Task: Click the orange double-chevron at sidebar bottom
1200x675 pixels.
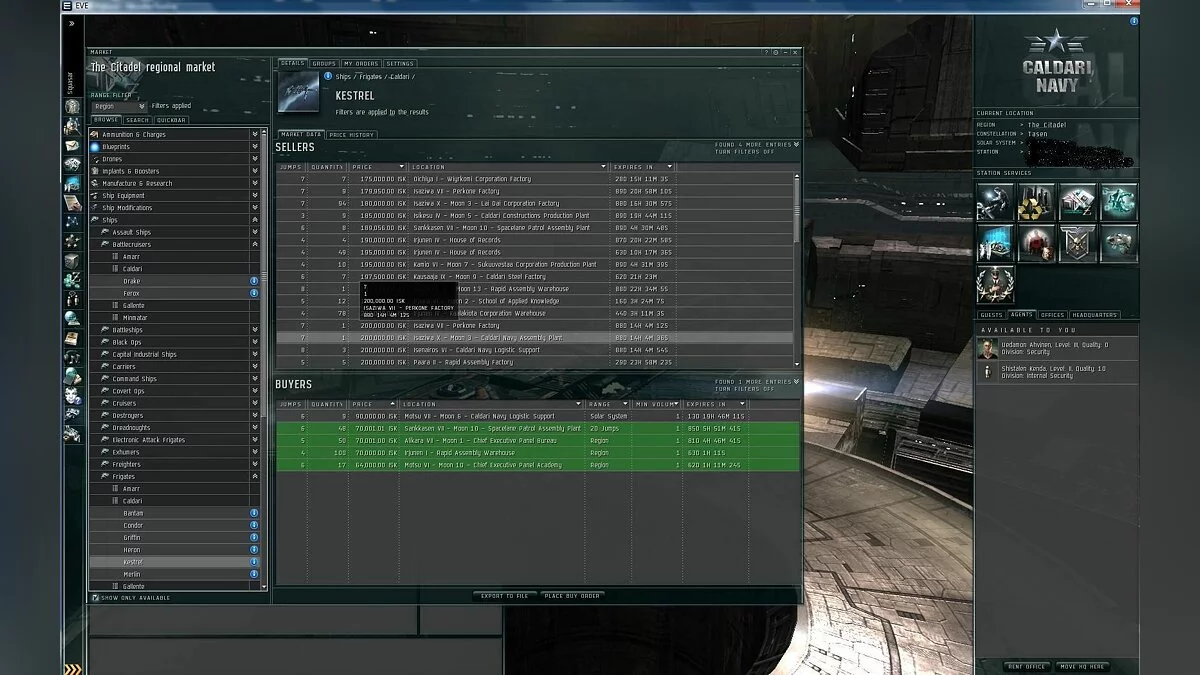Action: click(x=72, y=668)
